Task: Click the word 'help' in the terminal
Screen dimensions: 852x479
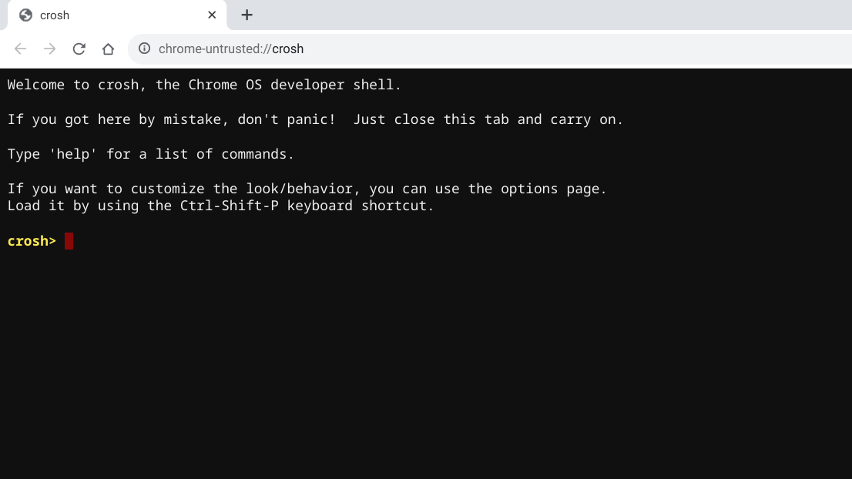Action: tap(73, 154)
